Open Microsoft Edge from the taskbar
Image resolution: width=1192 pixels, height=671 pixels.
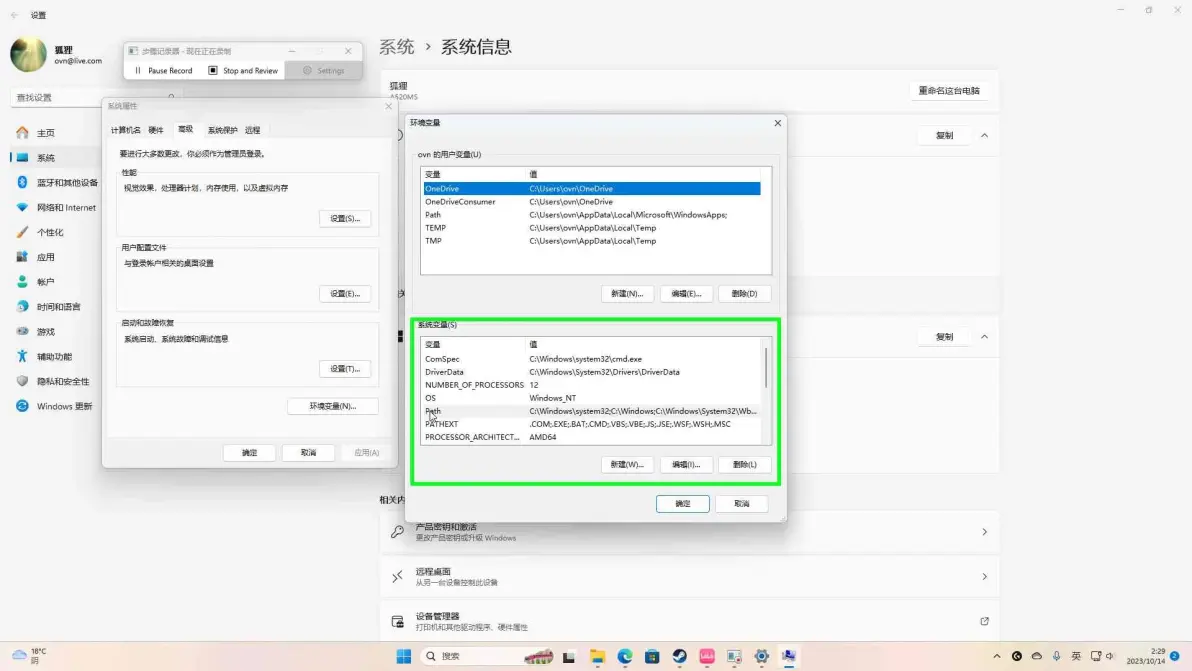click(x=625, y=656)
